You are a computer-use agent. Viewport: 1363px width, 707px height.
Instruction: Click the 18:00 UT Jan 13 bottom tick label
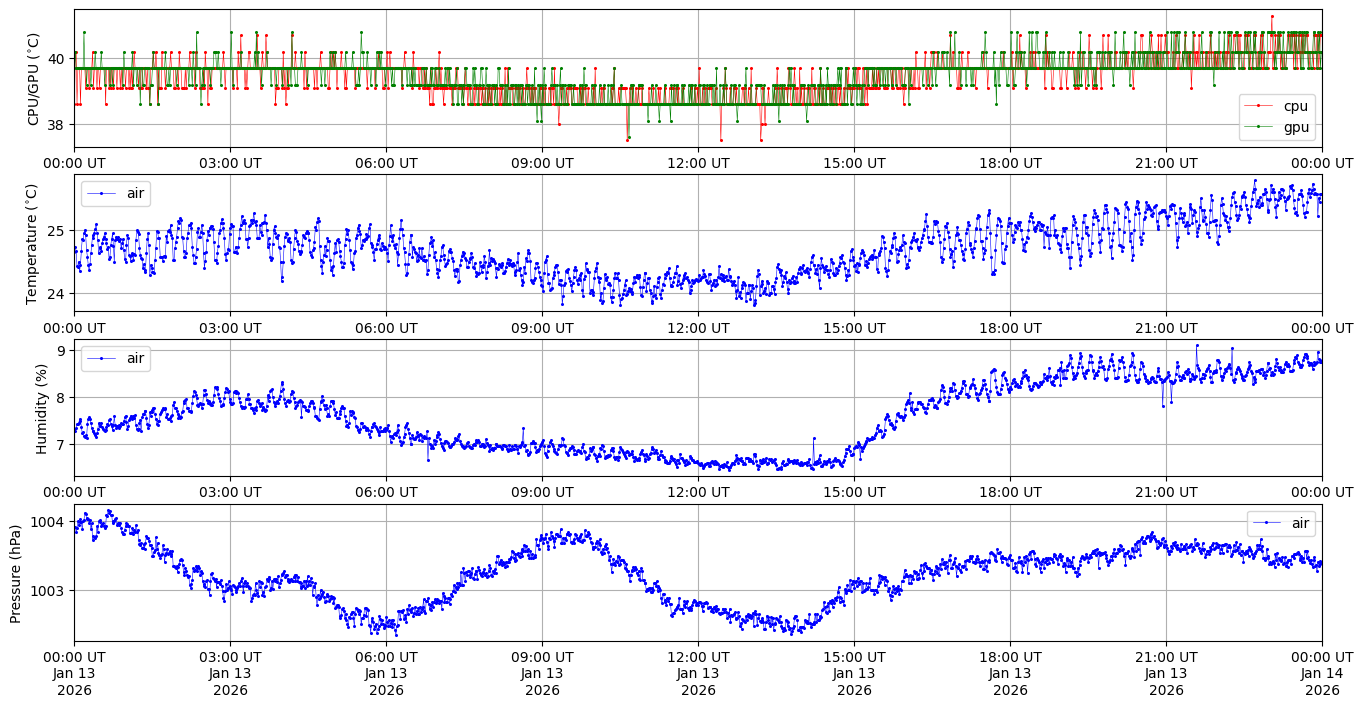coord(1010,674)
